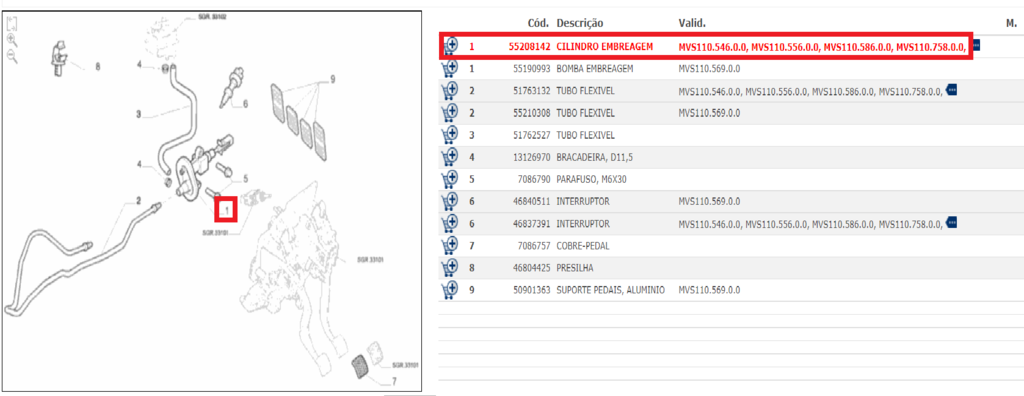The width and height of the screenshot is (1024, 396).
Task: Expand validity list for CILINDRO EMBREAGEM
Action: click(x=976, y=46)
